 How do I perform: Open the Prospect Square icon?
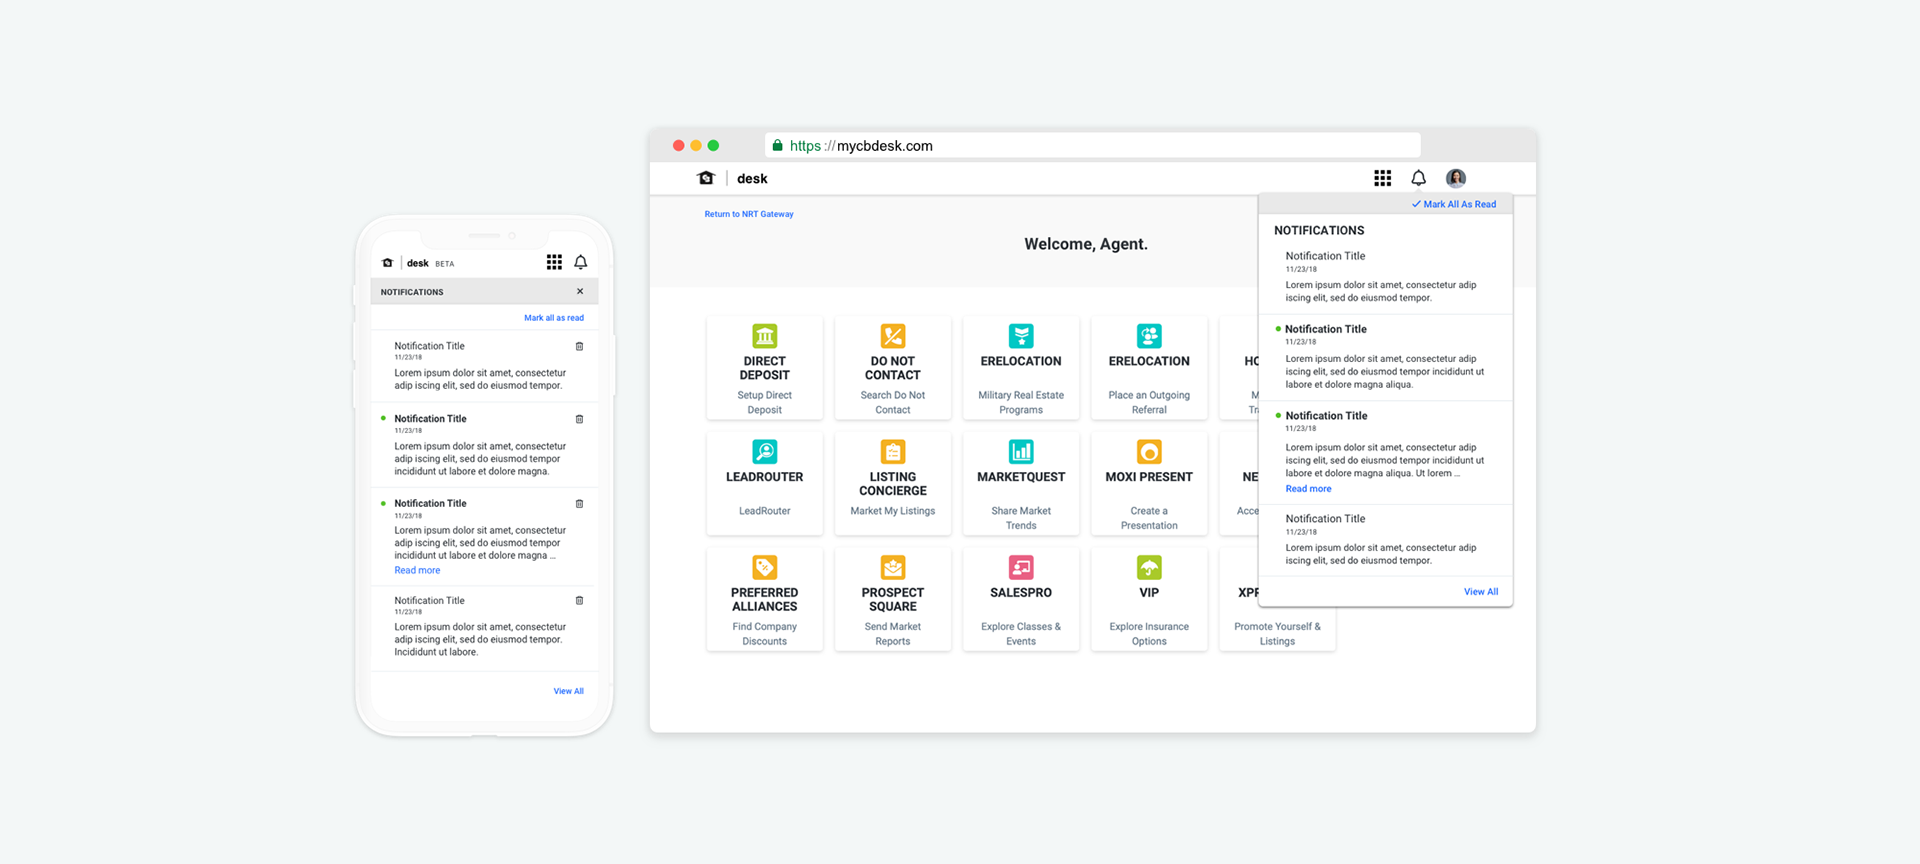click(892, 568)
